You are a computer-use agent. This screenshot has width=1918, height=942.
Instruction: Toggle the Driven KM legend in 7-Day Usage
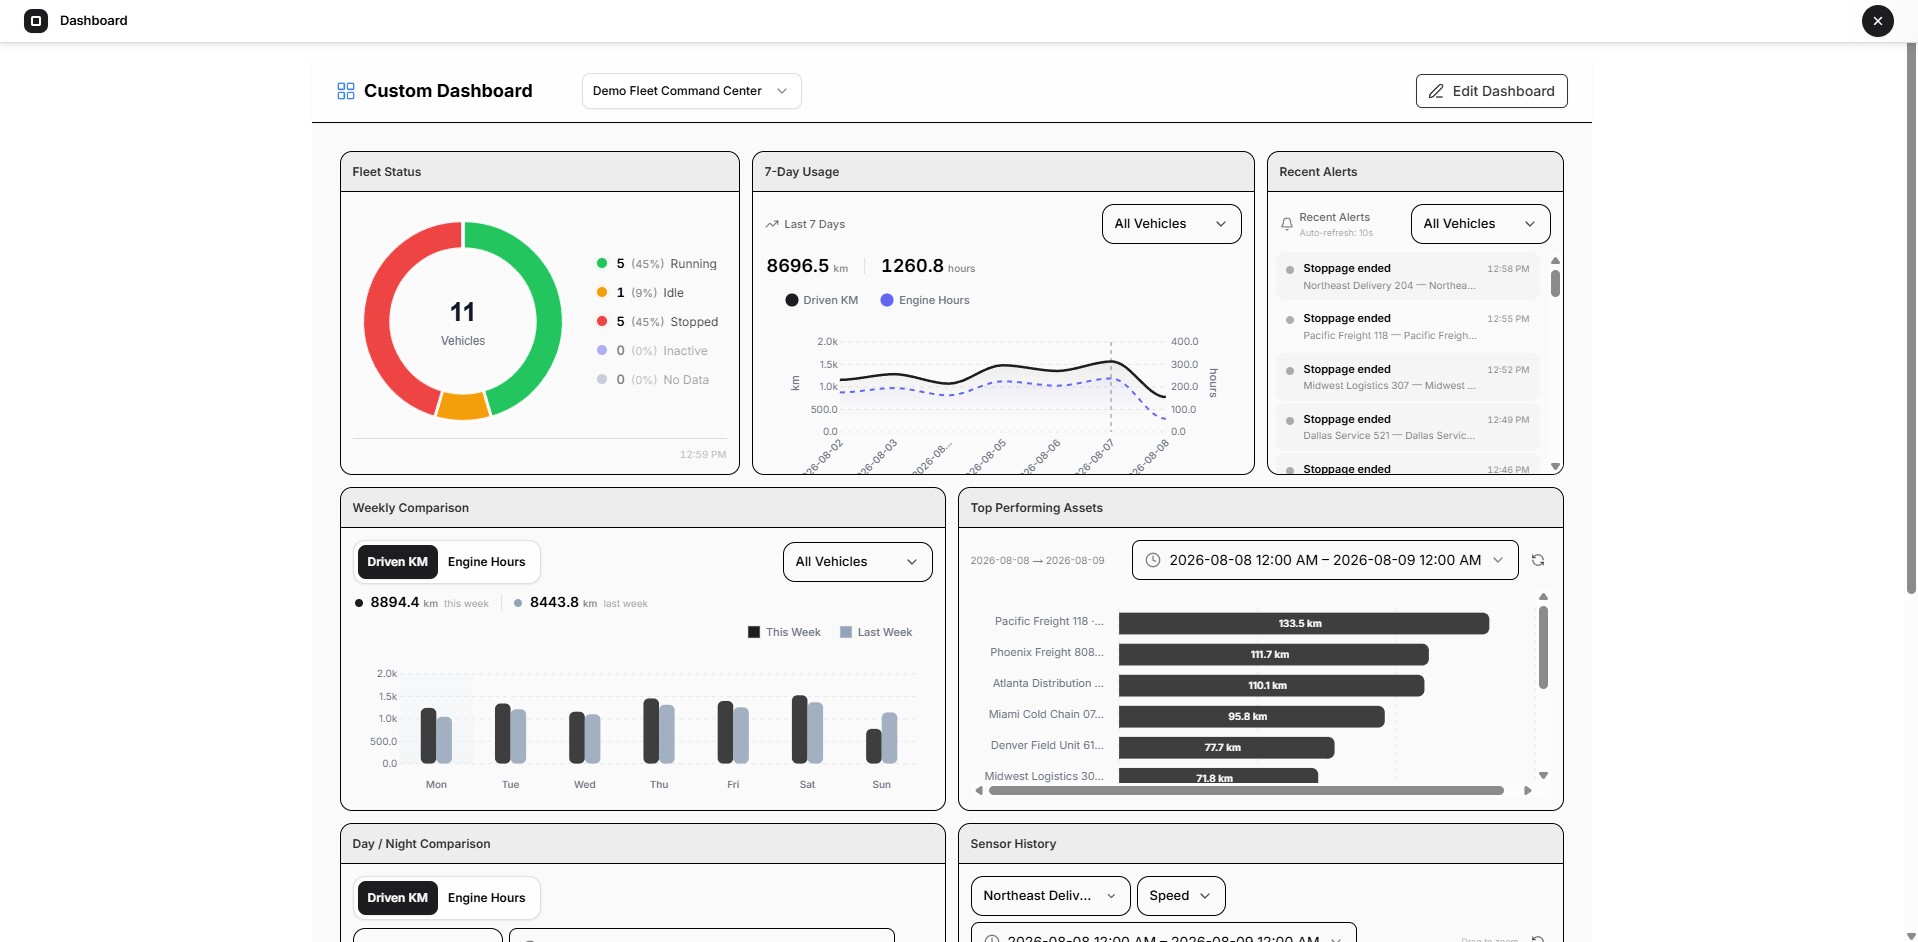coord(822,300)
